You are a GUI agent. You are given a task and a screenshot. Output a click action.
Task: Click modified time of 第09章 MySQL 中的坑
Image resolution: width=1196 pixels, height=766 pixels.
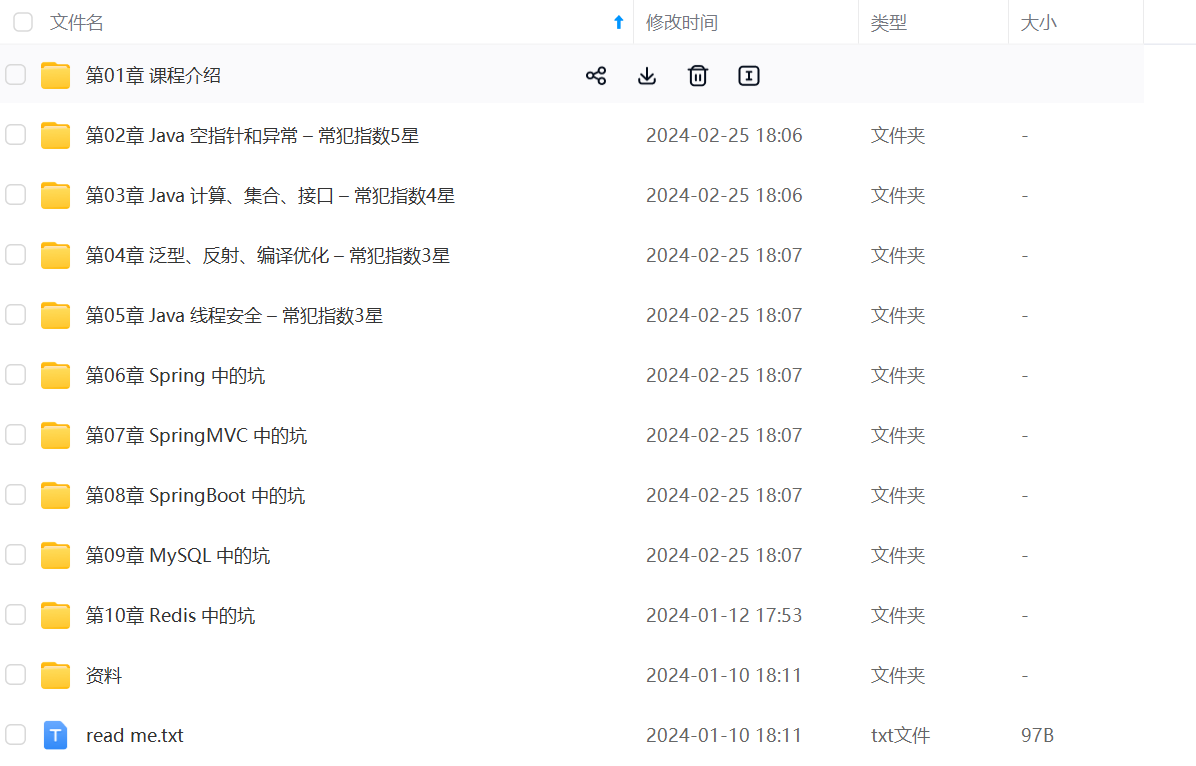[724, 555]
